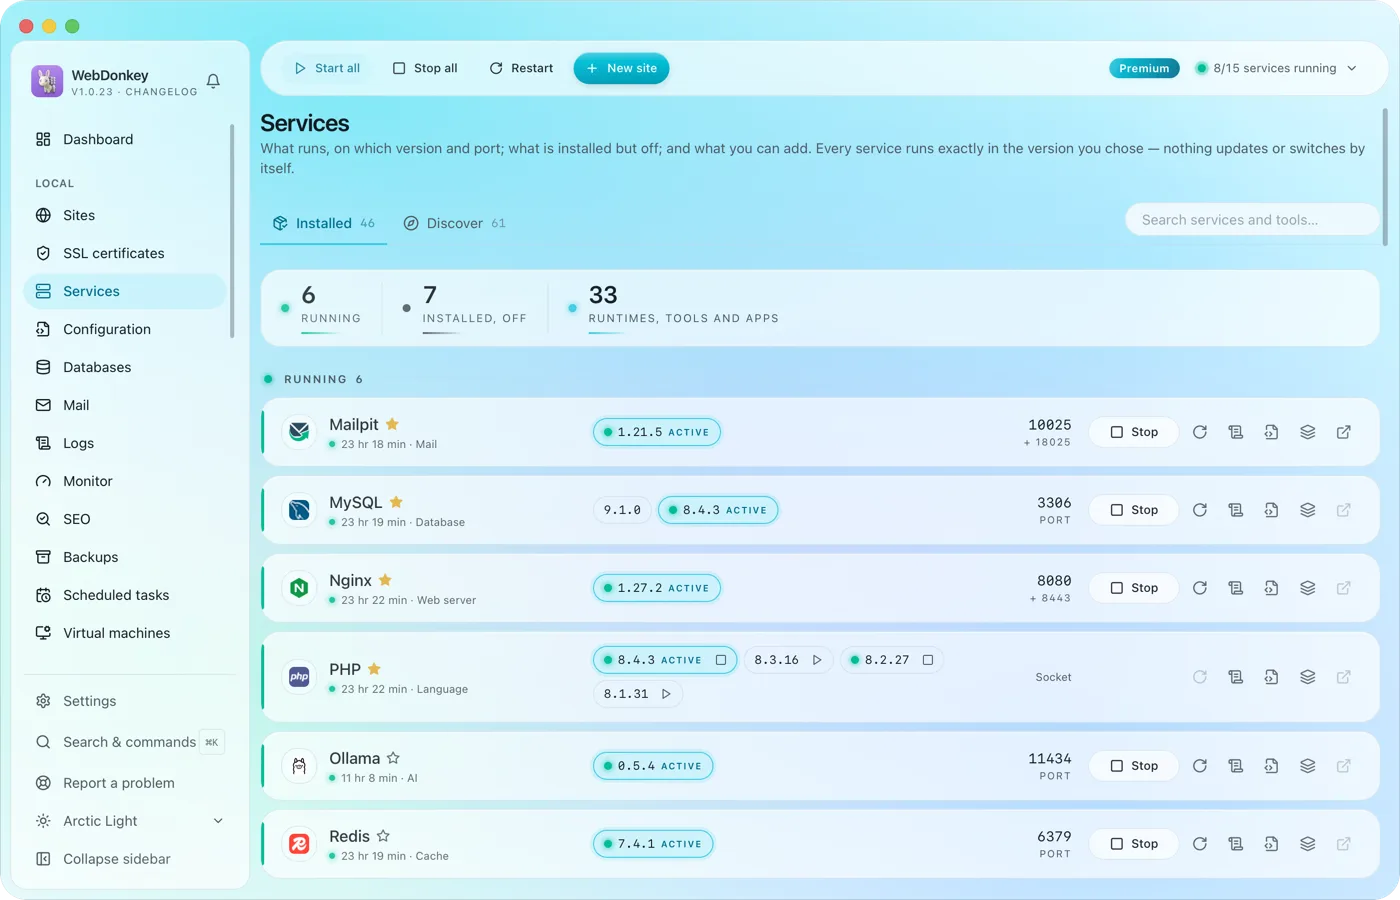Restart the Mailpit service via its icon
The height and width of the screenshot is (900, 1400).
point(1200,432)
